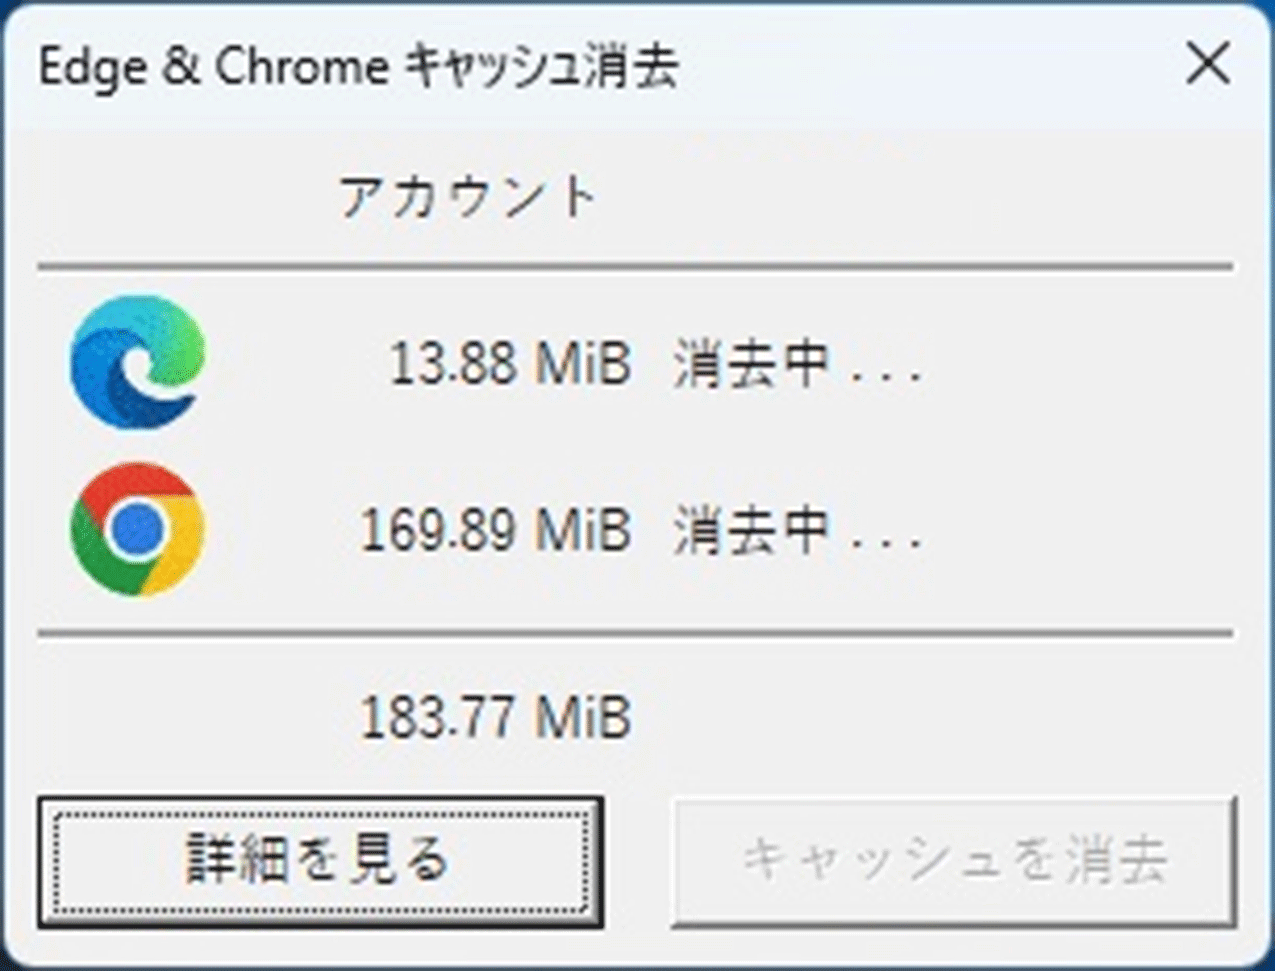
Task: Click the MiB unit of the 183.77 total
Action: [x=582, y=717]
